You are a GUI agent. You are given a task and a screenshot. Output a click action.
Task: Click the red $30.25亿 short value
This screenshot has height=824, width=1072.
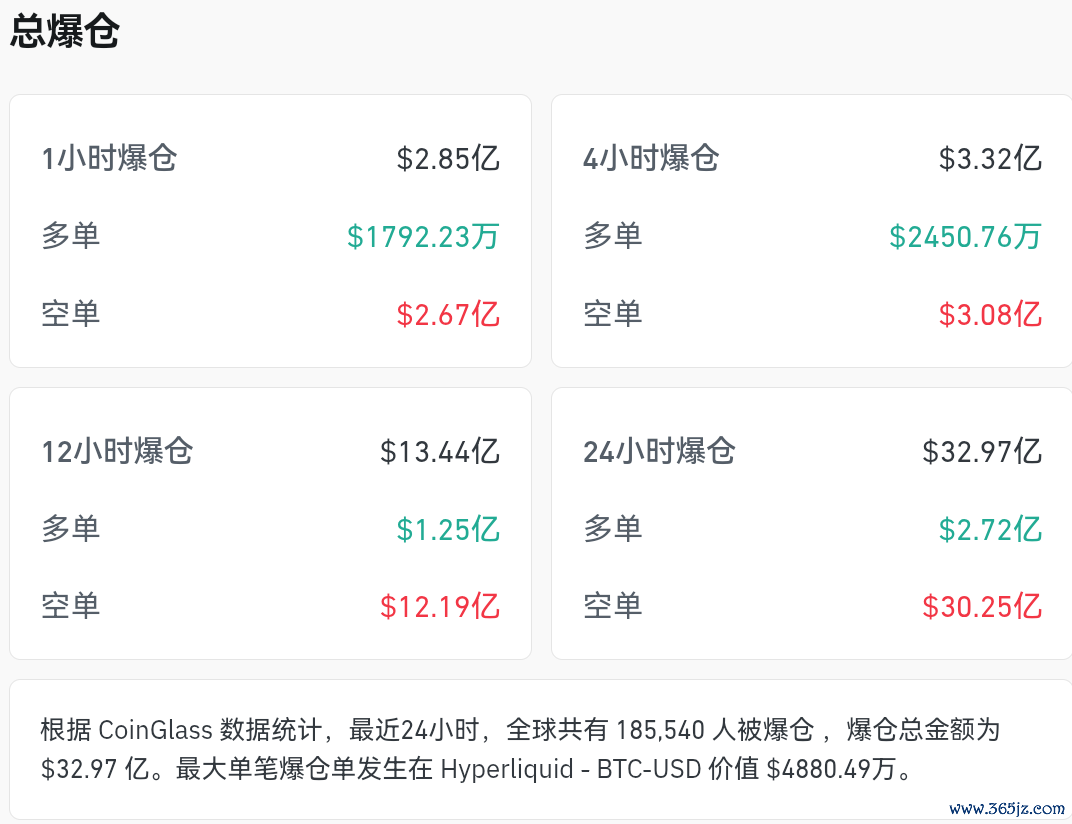pyautogui.click(x=982, y=607)
